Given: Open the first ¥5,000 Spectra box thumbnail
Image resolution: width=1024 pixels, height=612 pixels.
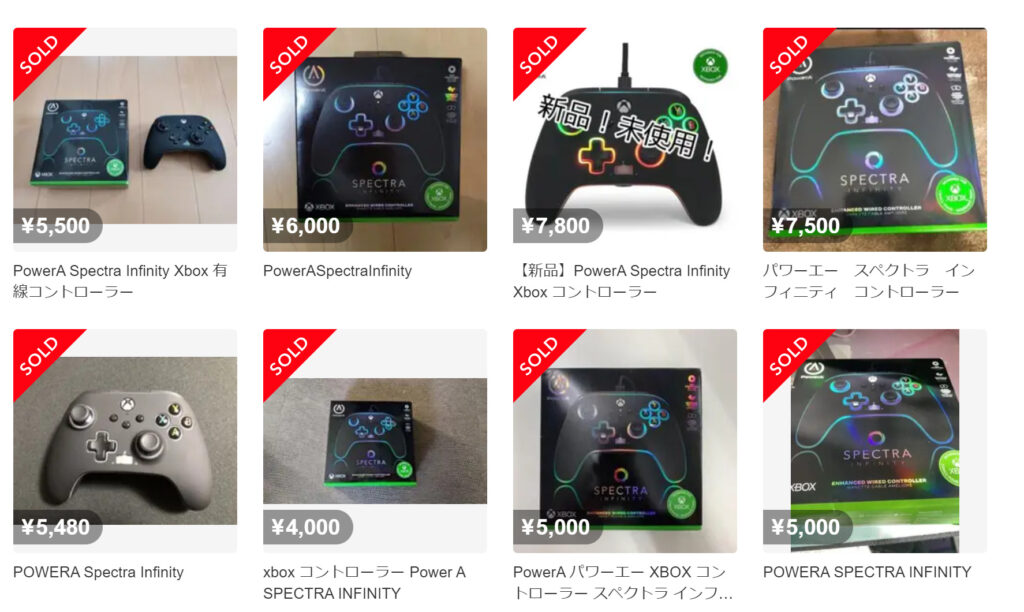Looking at the screenshot, I should [625, 441].
